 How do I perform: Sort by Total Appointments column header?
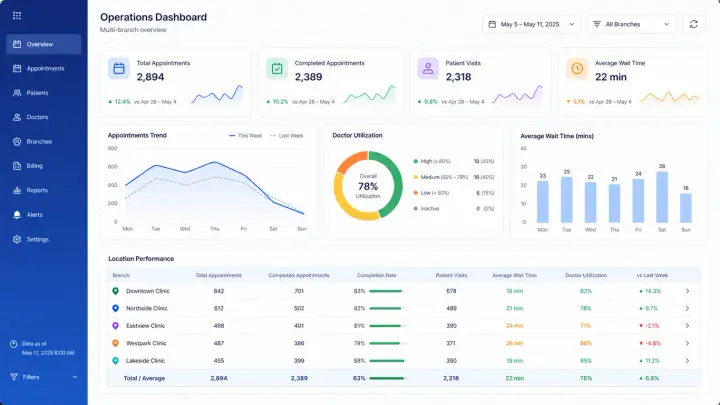tap(219, 276)
